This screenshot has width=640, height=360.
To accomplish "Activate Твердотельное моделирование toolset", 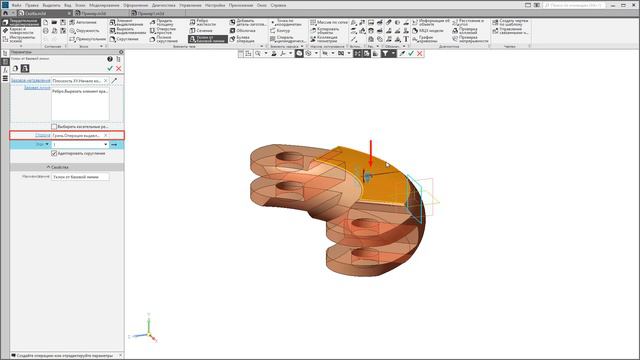I will [20, 22].
